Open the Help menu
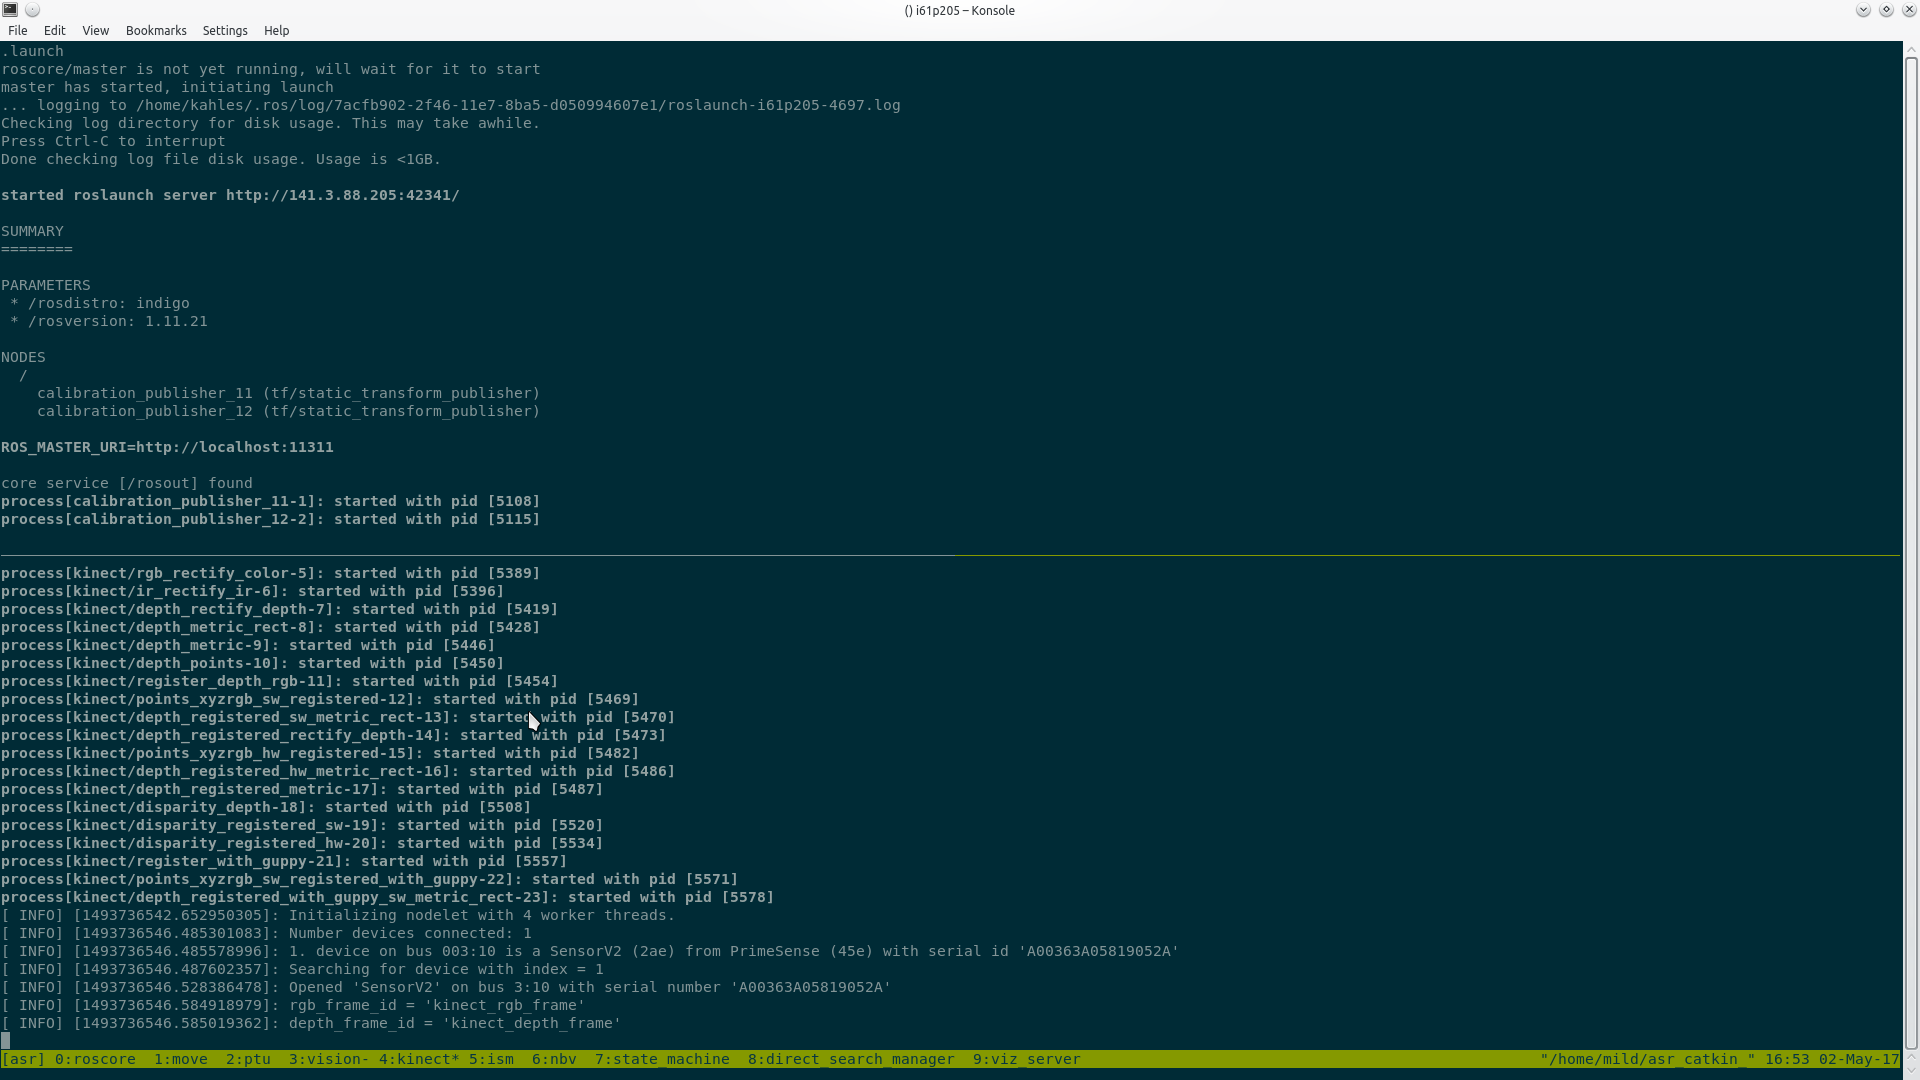The height and width of the screenshot is (1080, 1920). [x=277, y=31]
